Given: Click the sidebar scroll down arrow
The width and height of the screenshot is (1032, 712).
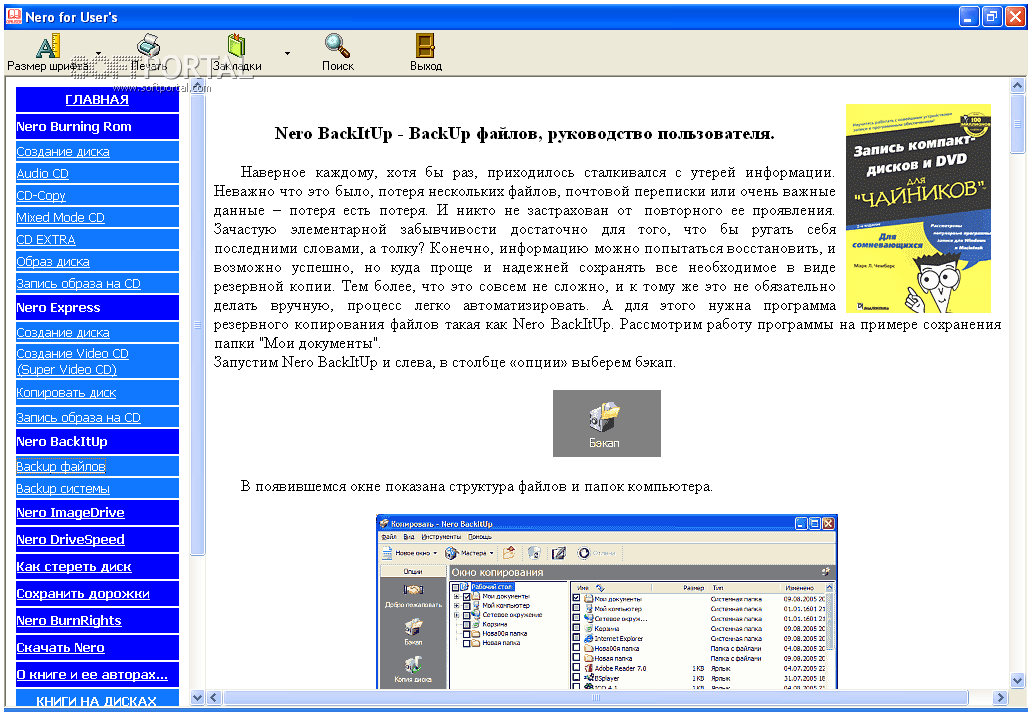Looking at the screenshot, I should click(197, 698).
